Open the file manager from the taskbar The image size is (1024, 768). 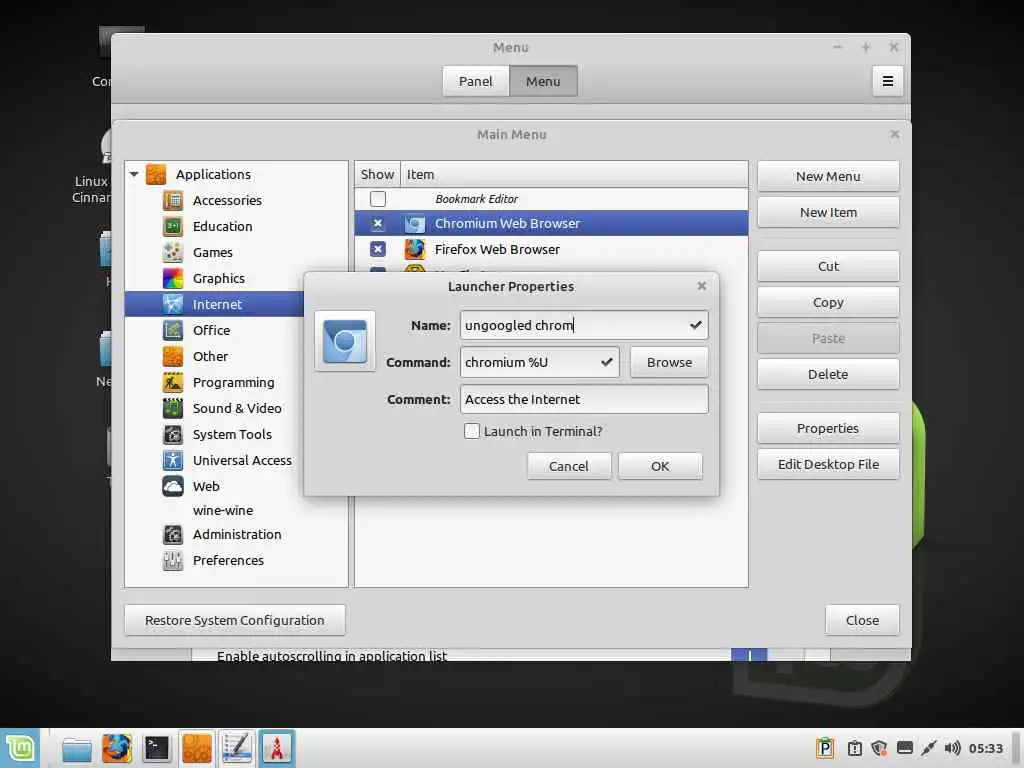(x=77, y=748)
